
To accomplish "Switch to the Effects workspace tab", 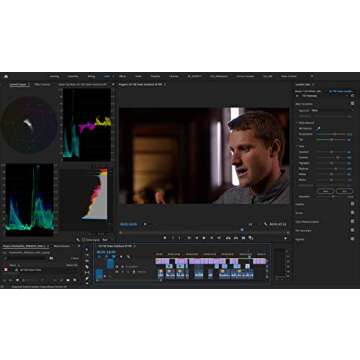I will coord(122,76).
